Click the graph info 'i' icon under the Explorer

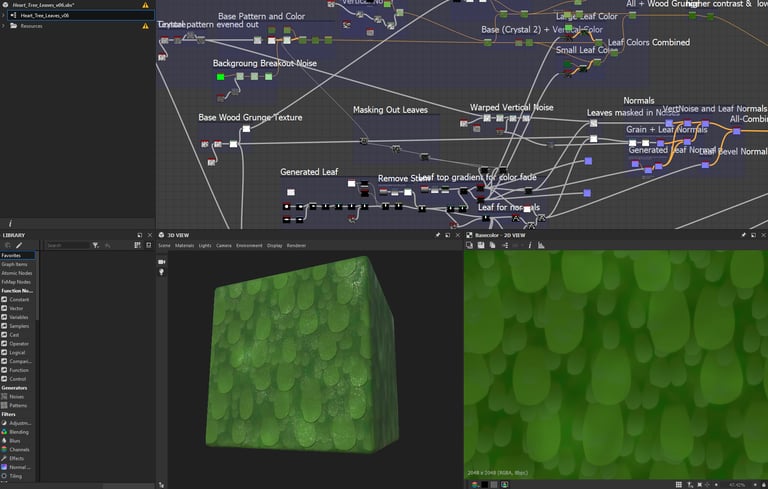10,223
